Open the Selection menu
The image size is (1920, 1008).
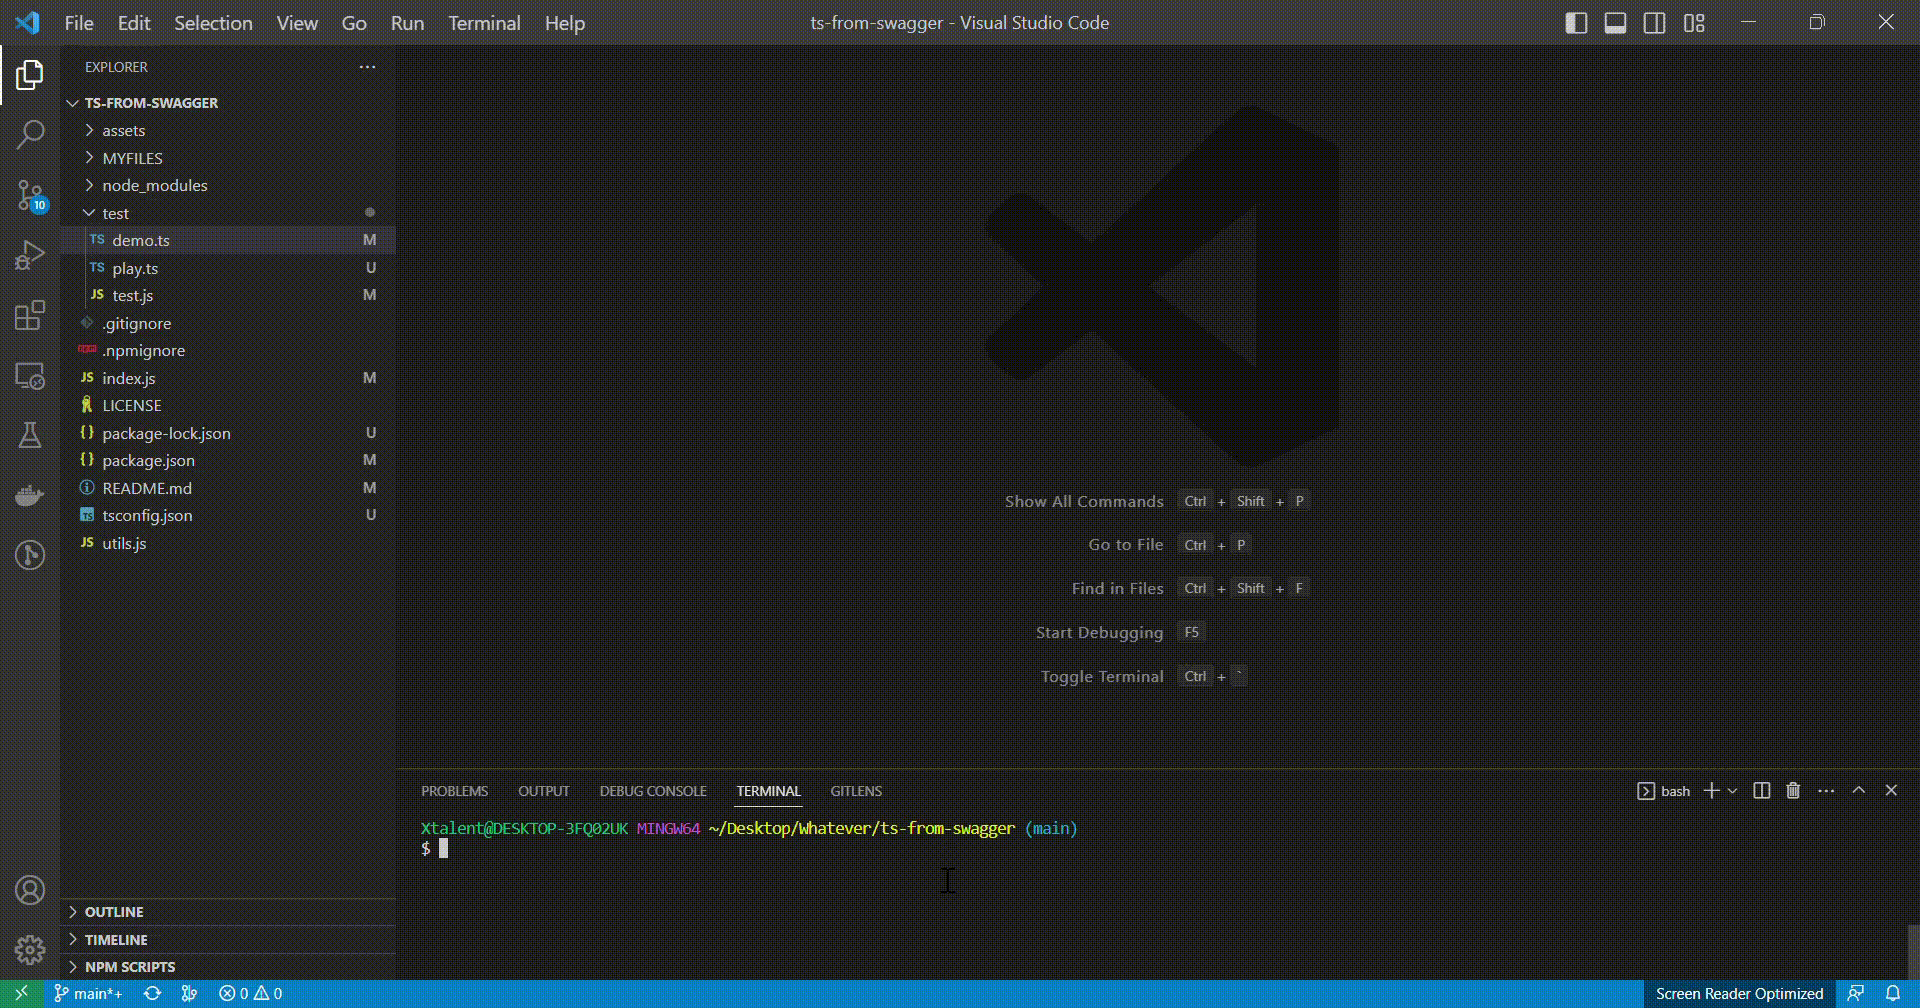213,23
